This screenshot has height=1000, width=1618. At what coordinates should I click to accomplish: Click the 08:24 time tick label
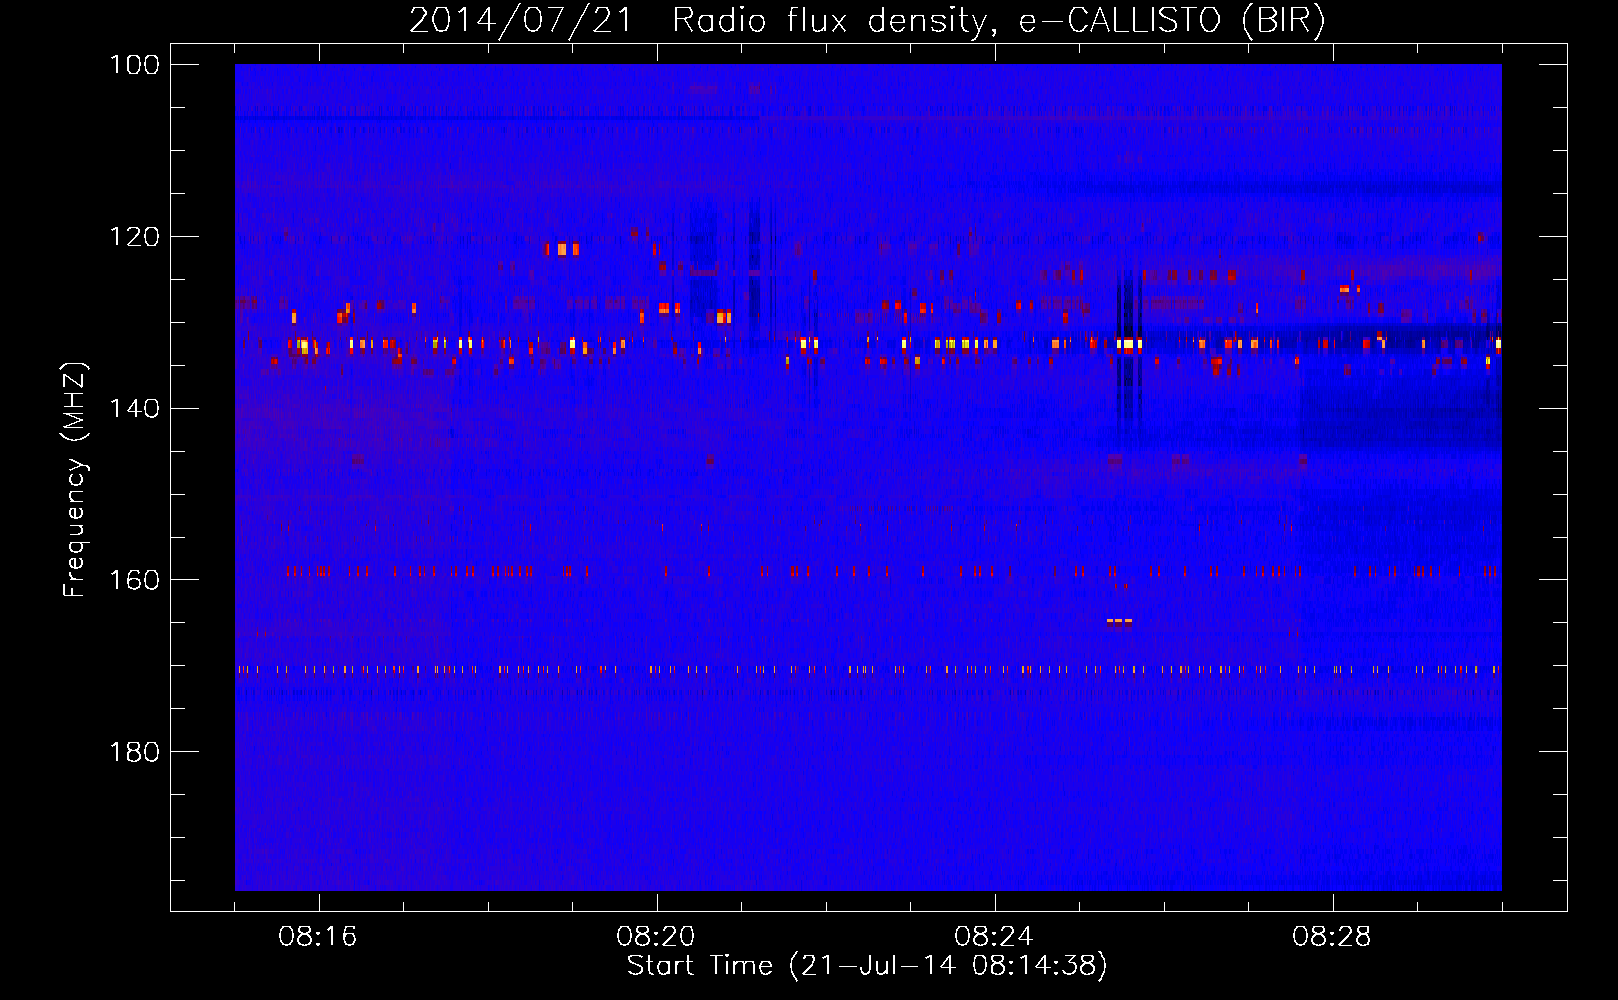pyautogui.click(x=994, y=937)
